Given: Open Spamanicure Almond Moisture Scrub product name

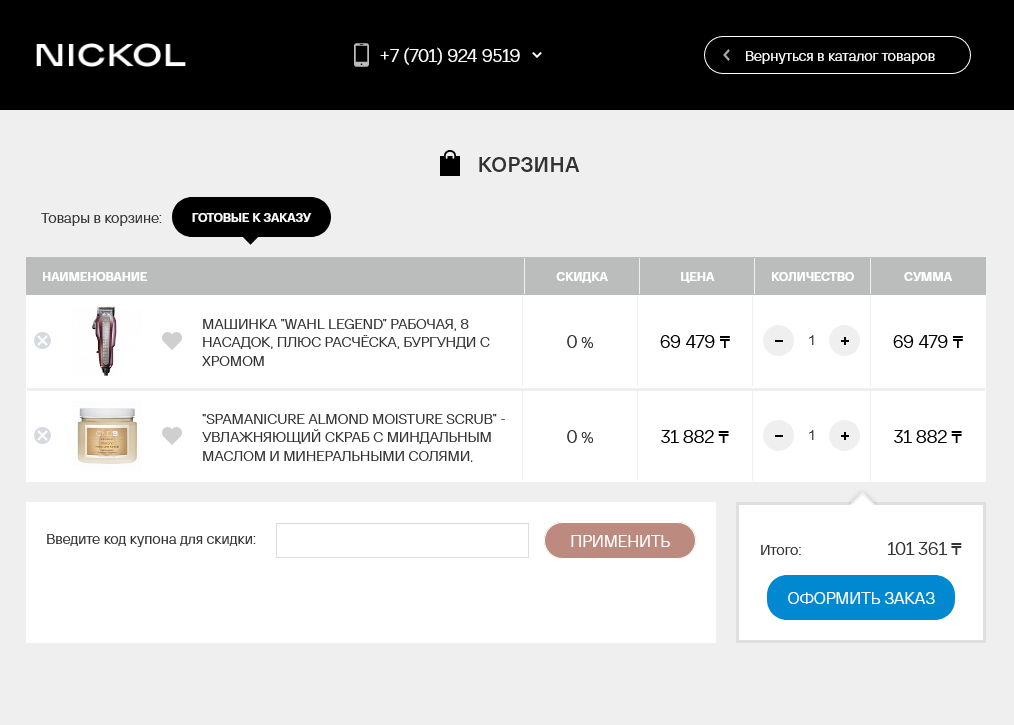Looking at the screenshot, I should click(354, 437).
